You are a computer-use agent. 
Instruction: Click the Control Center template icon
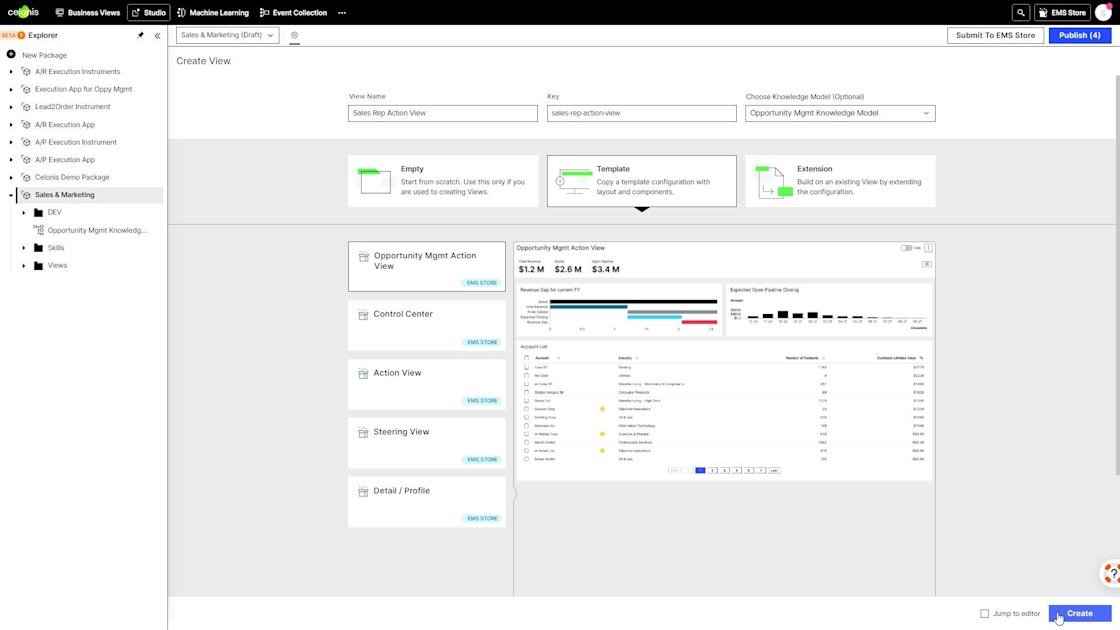(x=363, y=314)
